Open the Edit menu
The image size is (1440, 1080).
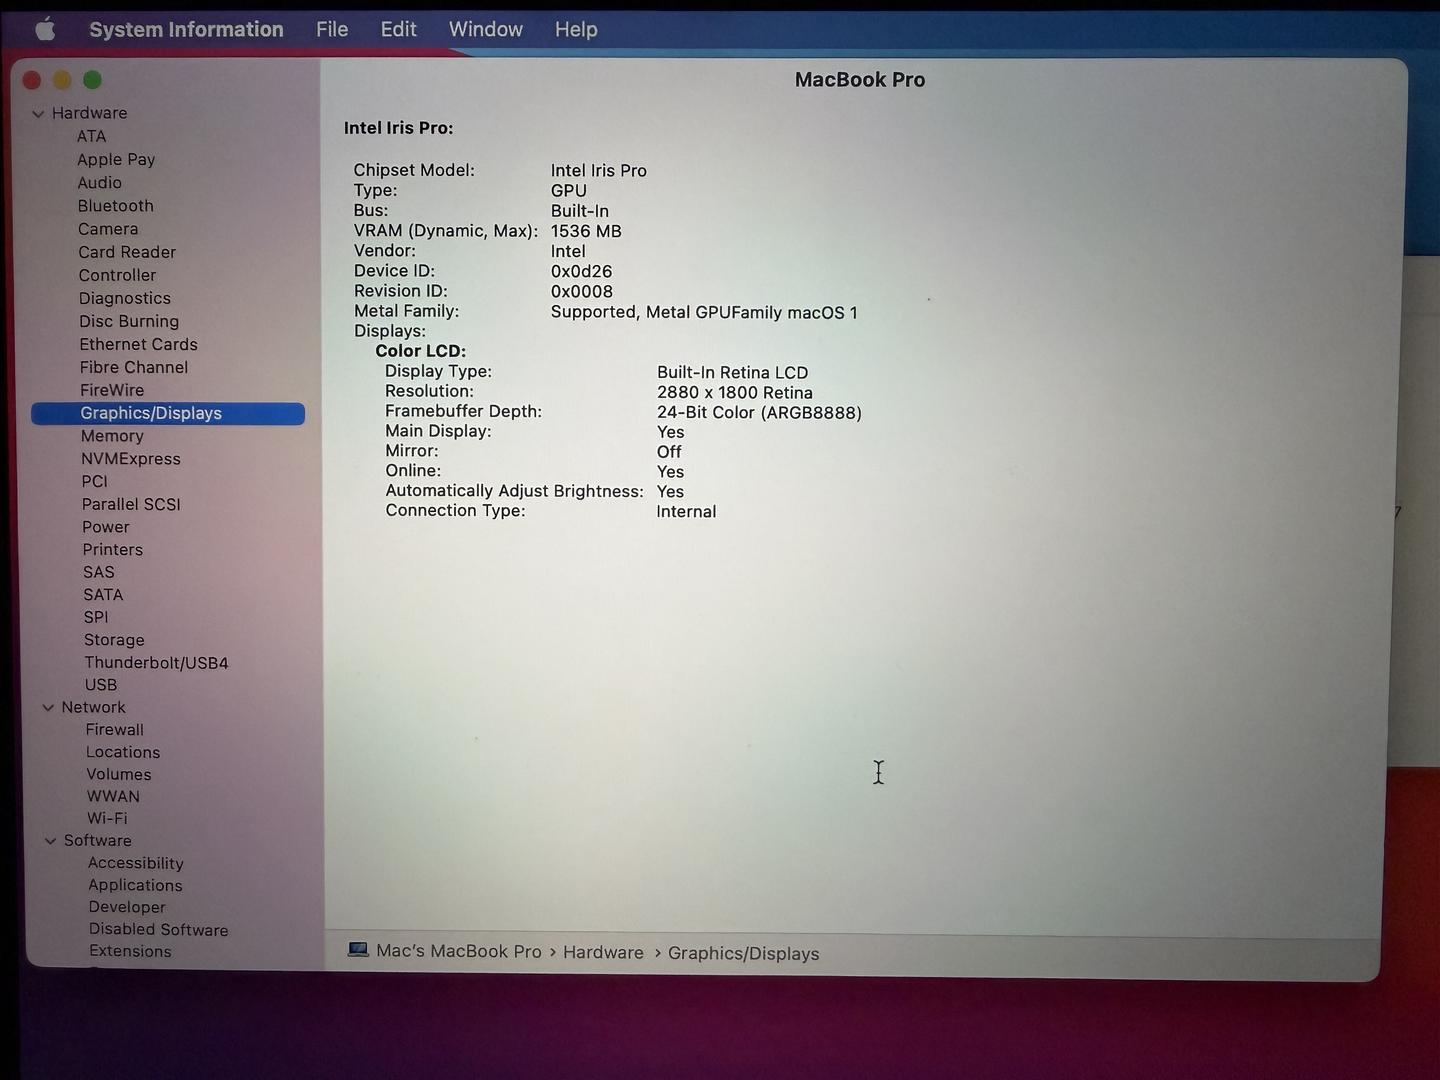[398, 30]
